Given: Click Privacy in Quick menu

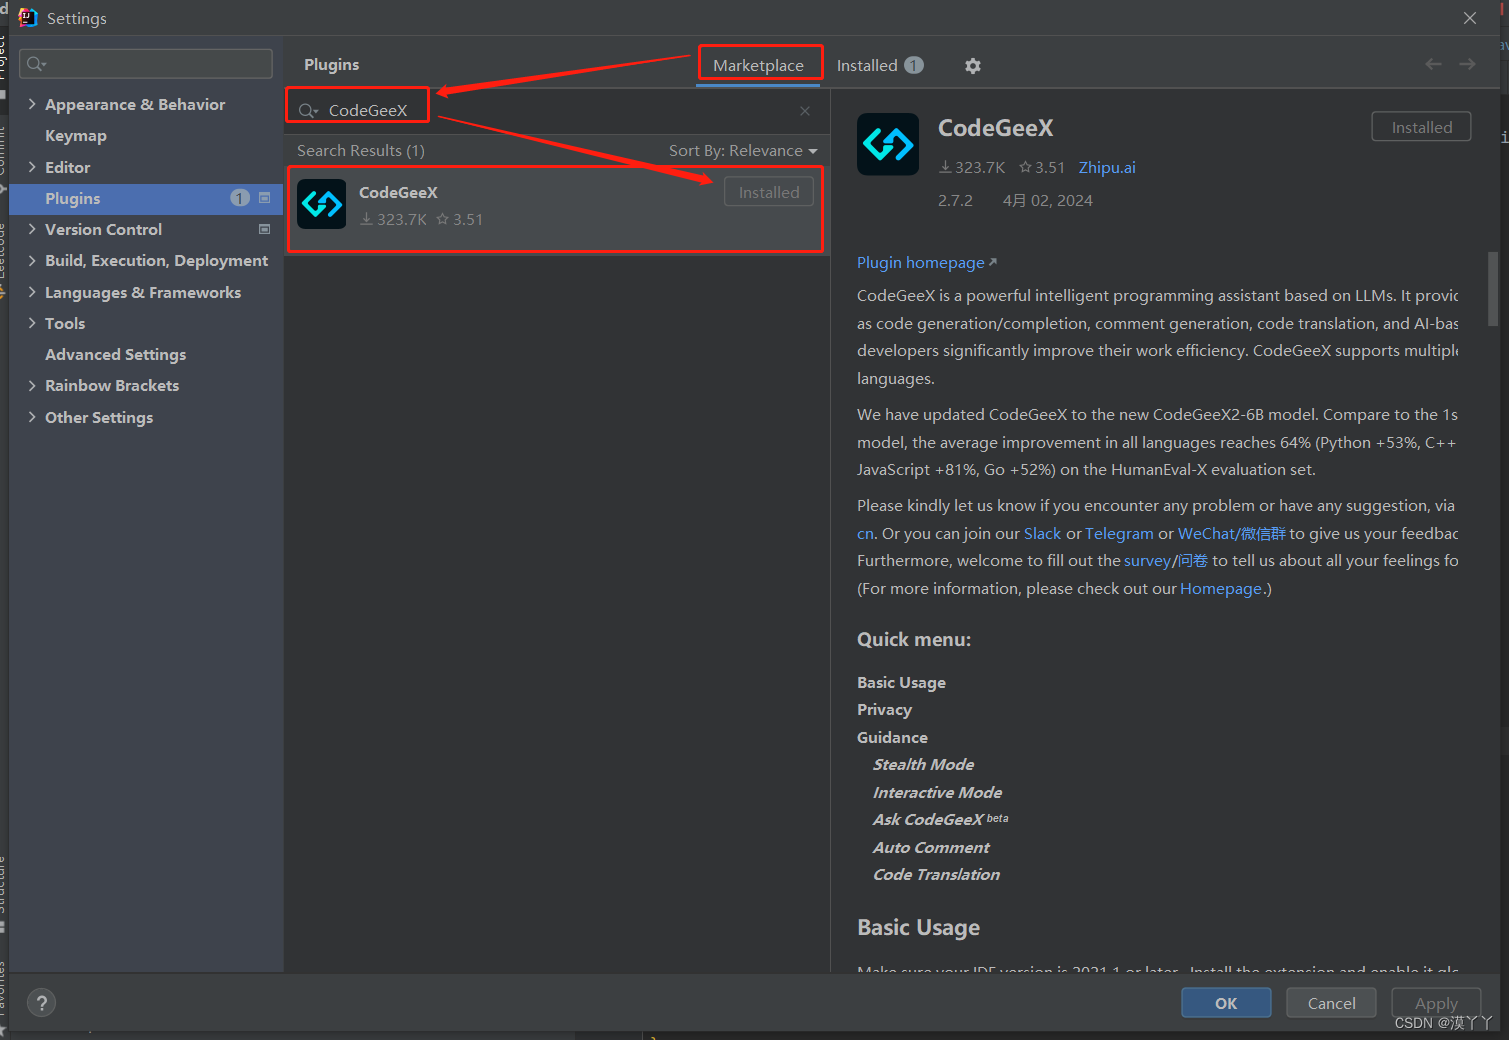Looking at the screenshot, I should click(884, 710).
